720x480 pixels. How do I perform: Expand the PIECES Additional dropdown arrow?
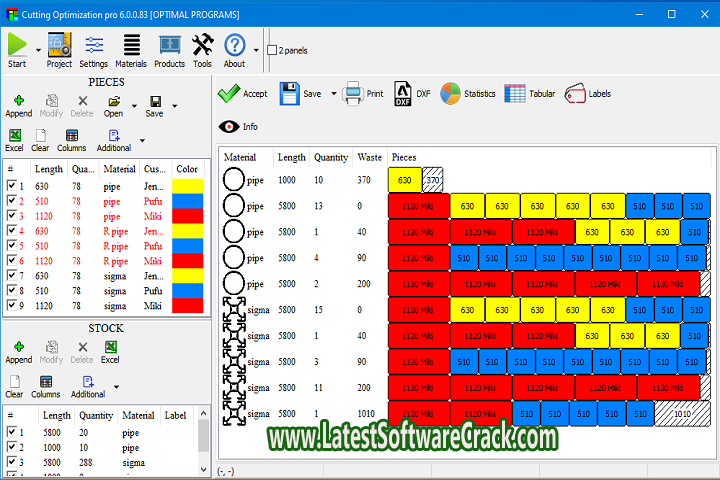[x=142, y=141]
